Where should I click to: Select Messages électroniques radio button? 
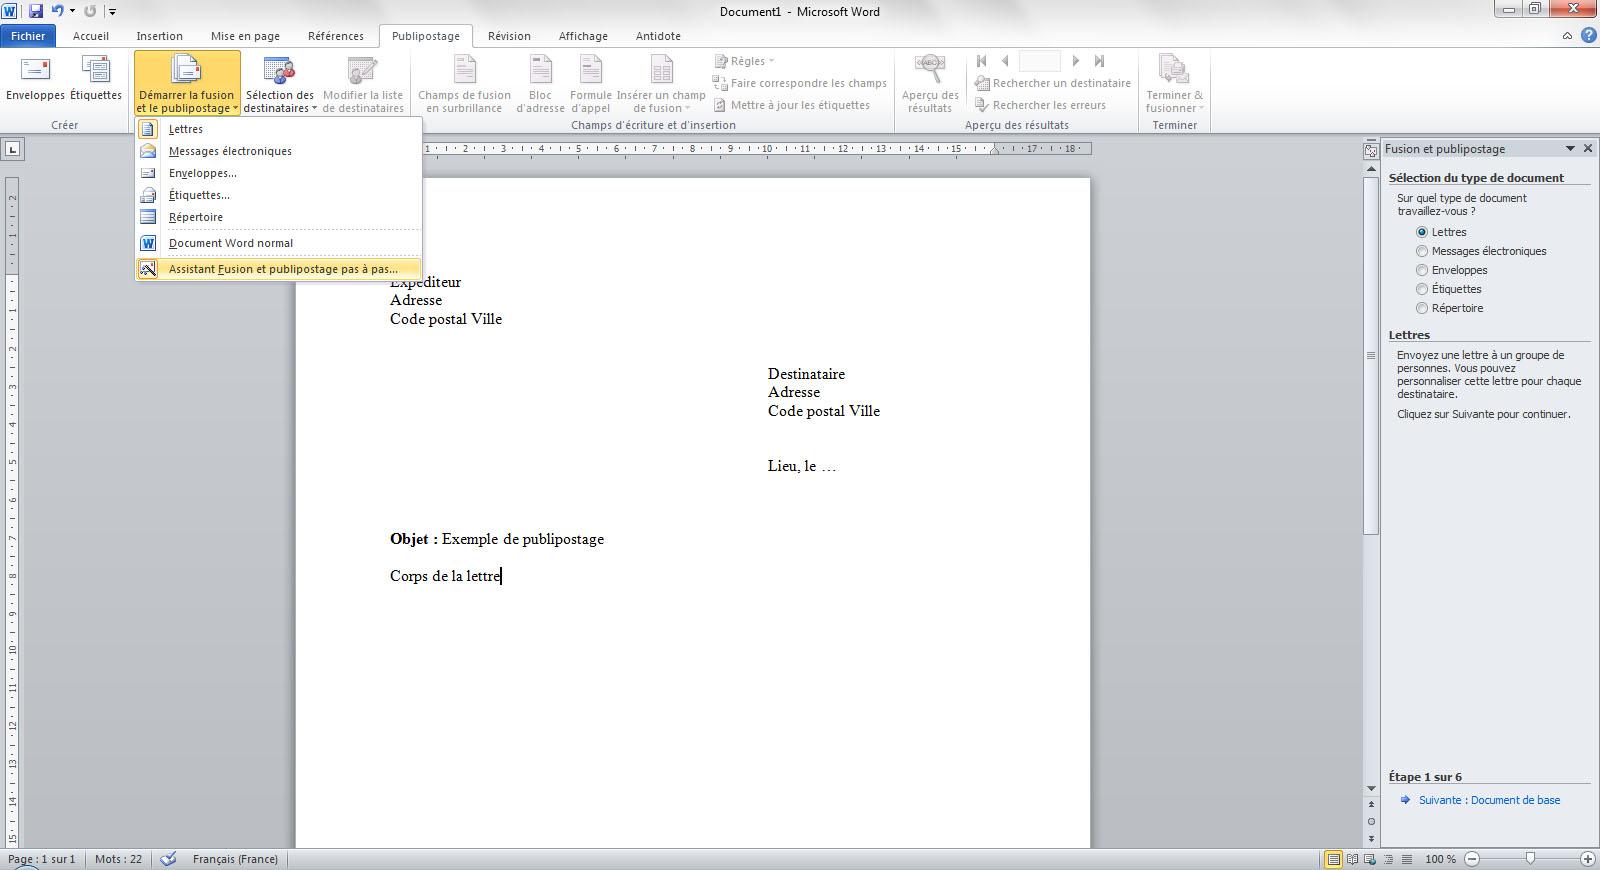1421,251
